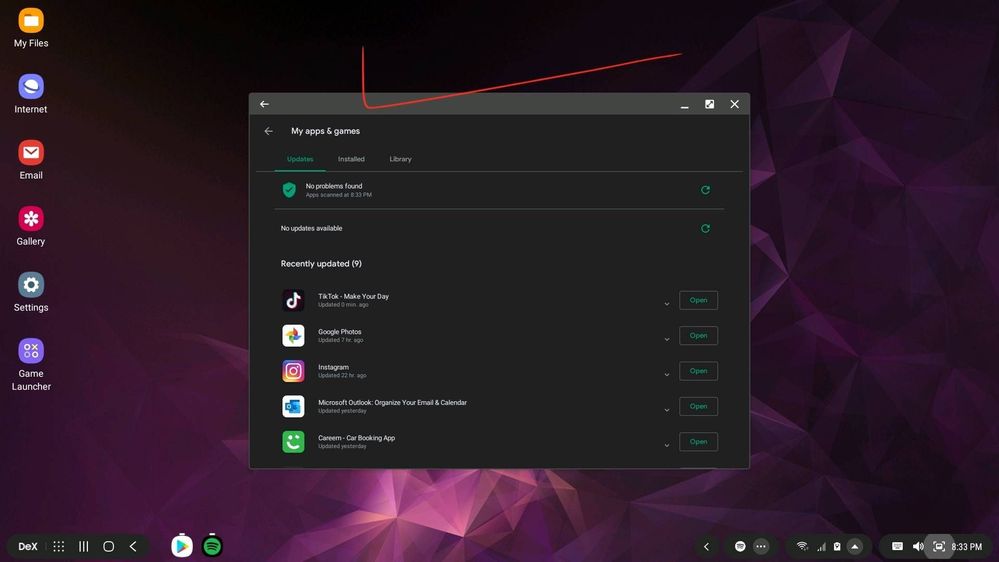Click 'No updates available' text
The width and height of the screenshot is (999, 562).
coord(312,228)
